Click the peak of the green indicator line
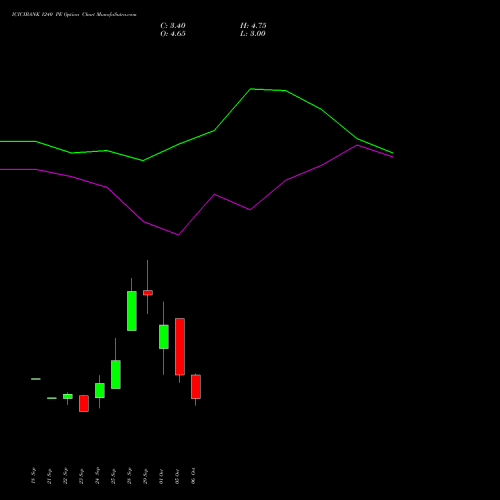 (x=251, y=89)
